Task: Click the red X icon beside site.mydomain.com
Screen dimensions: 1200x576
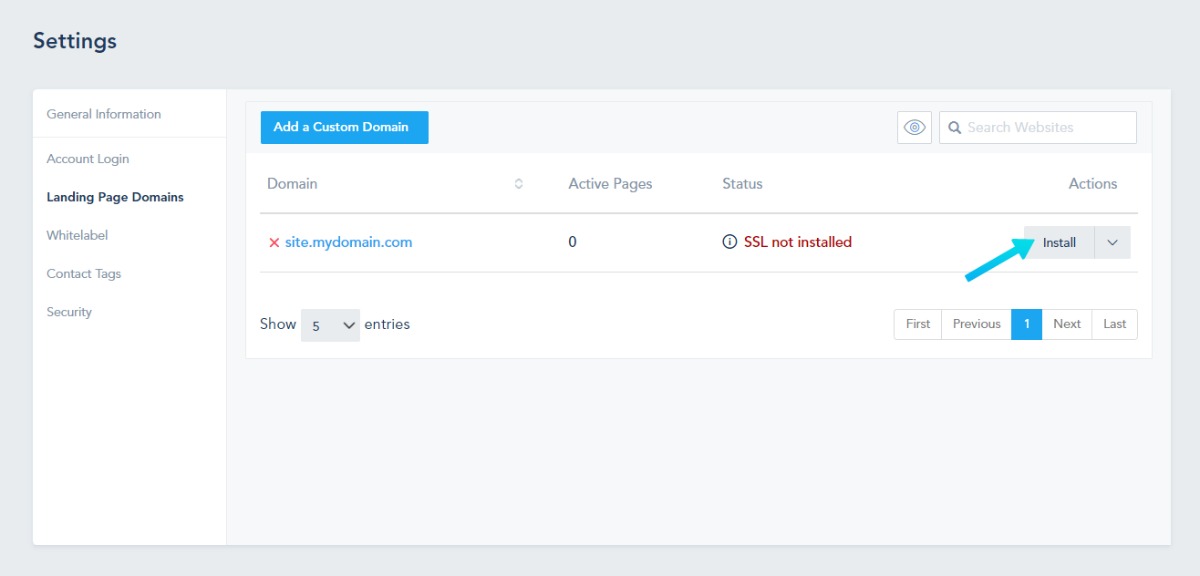Action: point(274,242)
